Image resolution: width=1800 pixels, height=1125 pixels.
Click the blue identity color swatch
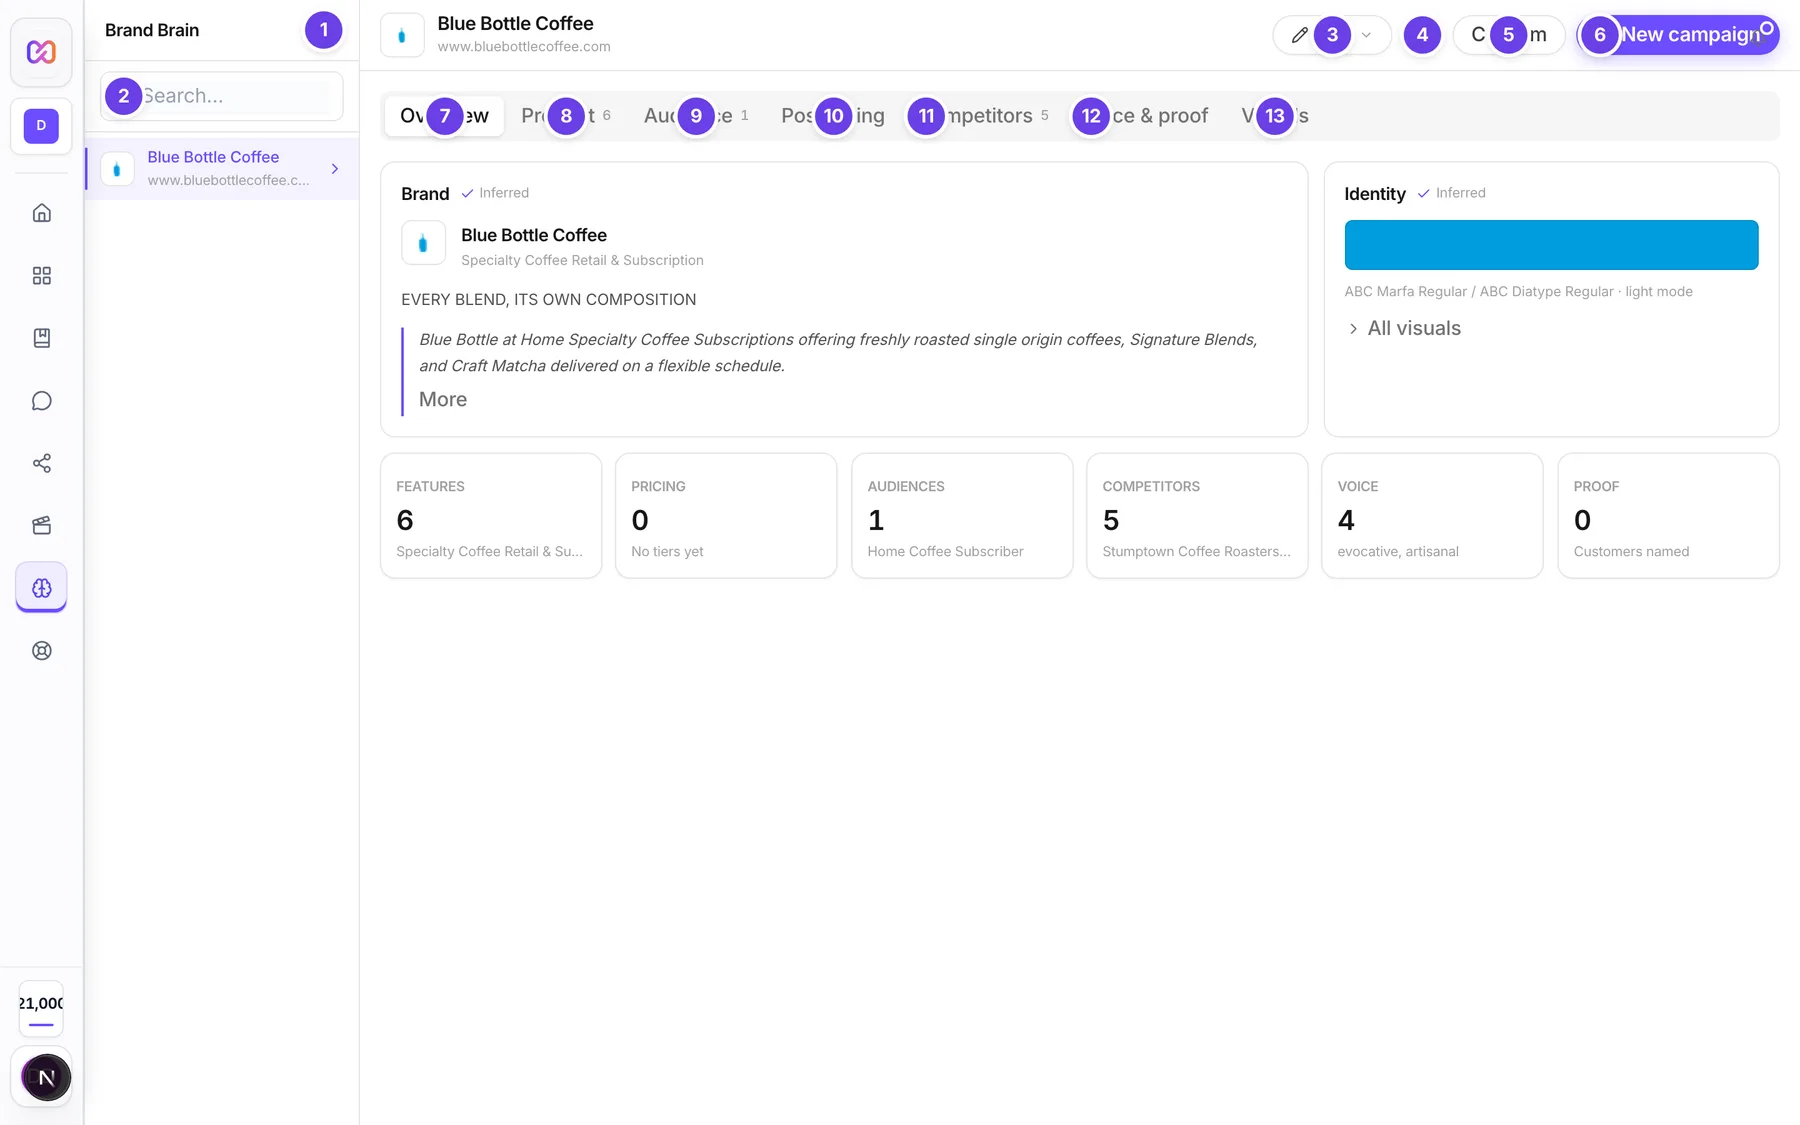pos(1551,245)
